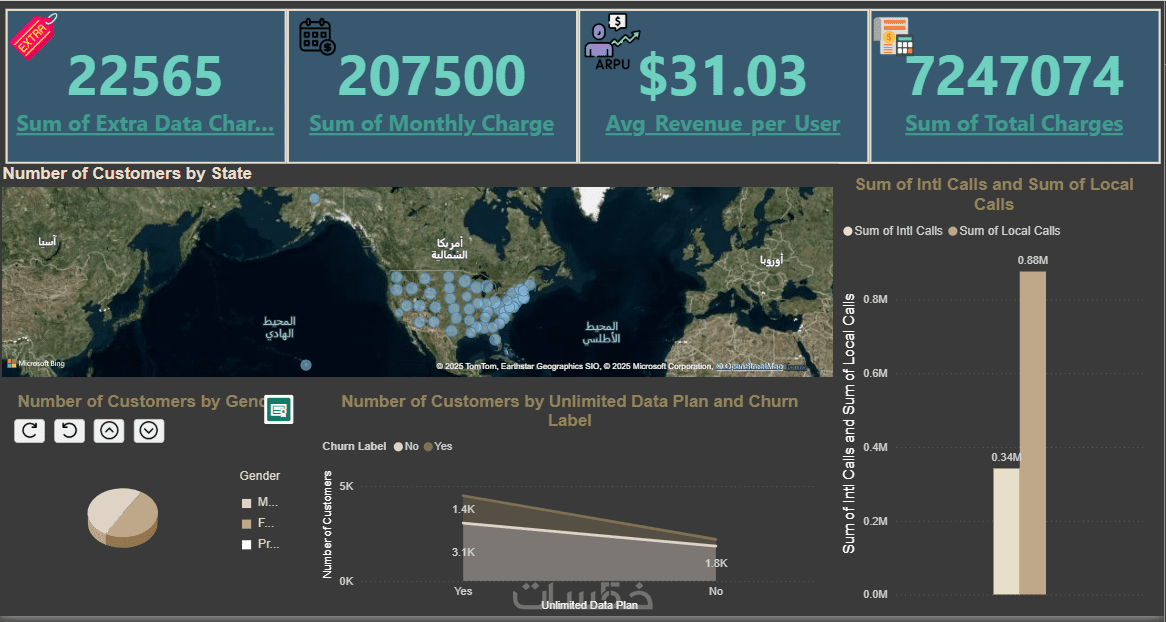Click the pink Extra price tag icon
This screenshot has height=622, width=1166.
32,36
